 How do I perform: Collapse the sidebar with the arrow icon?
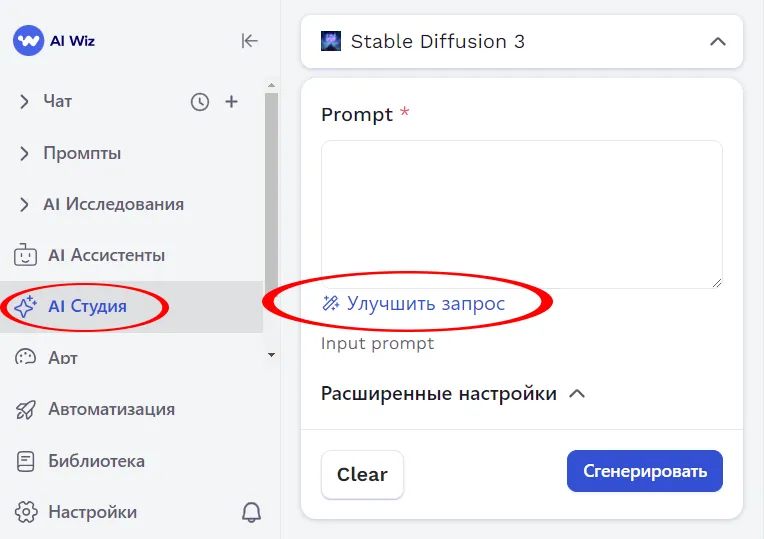click(x=249, y=41)
